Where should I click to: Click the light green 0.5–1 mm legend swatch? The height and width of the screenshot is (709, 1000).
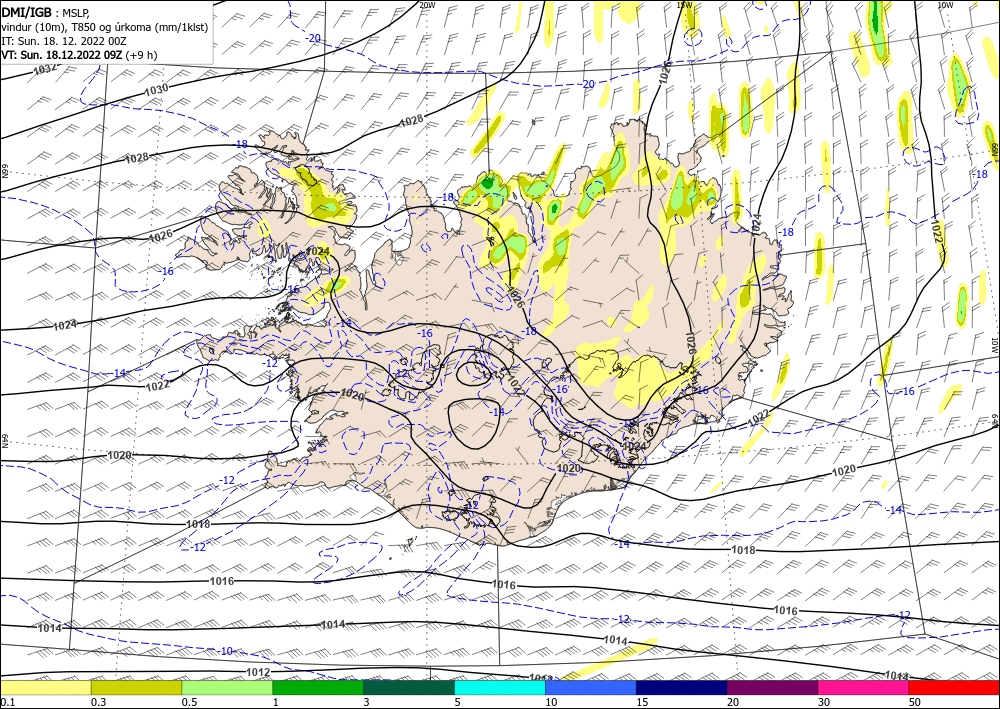pyautogui.click(x=227, y=687)
